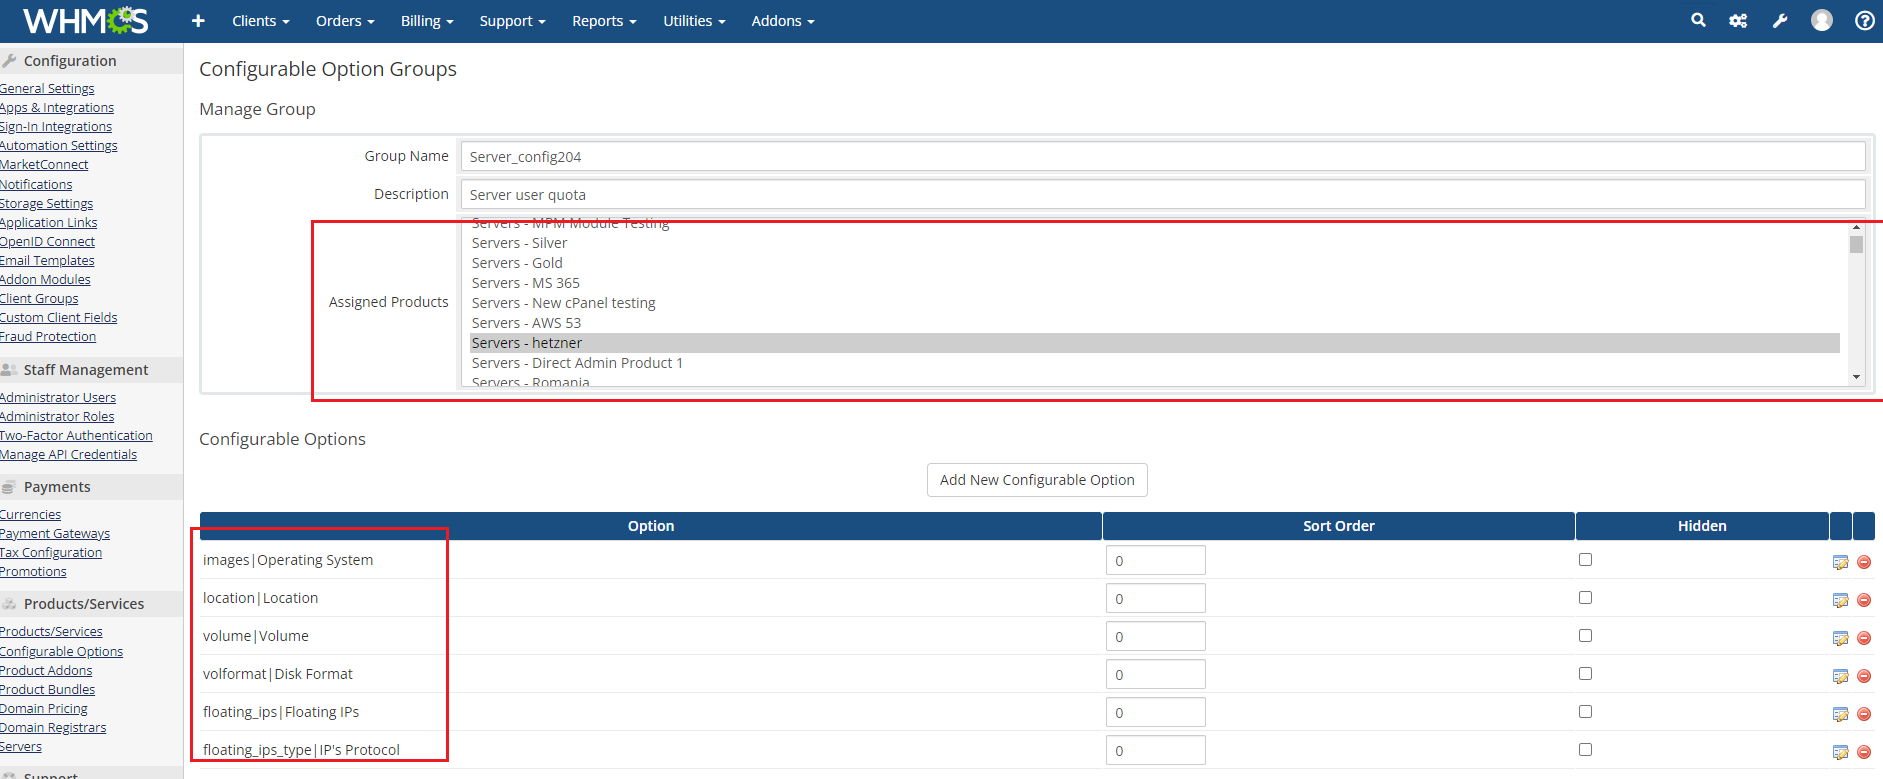Viewport: 1883px width, 779px height.
Task: Check the Hidden box for volume|Volume
Action: 1585,636
